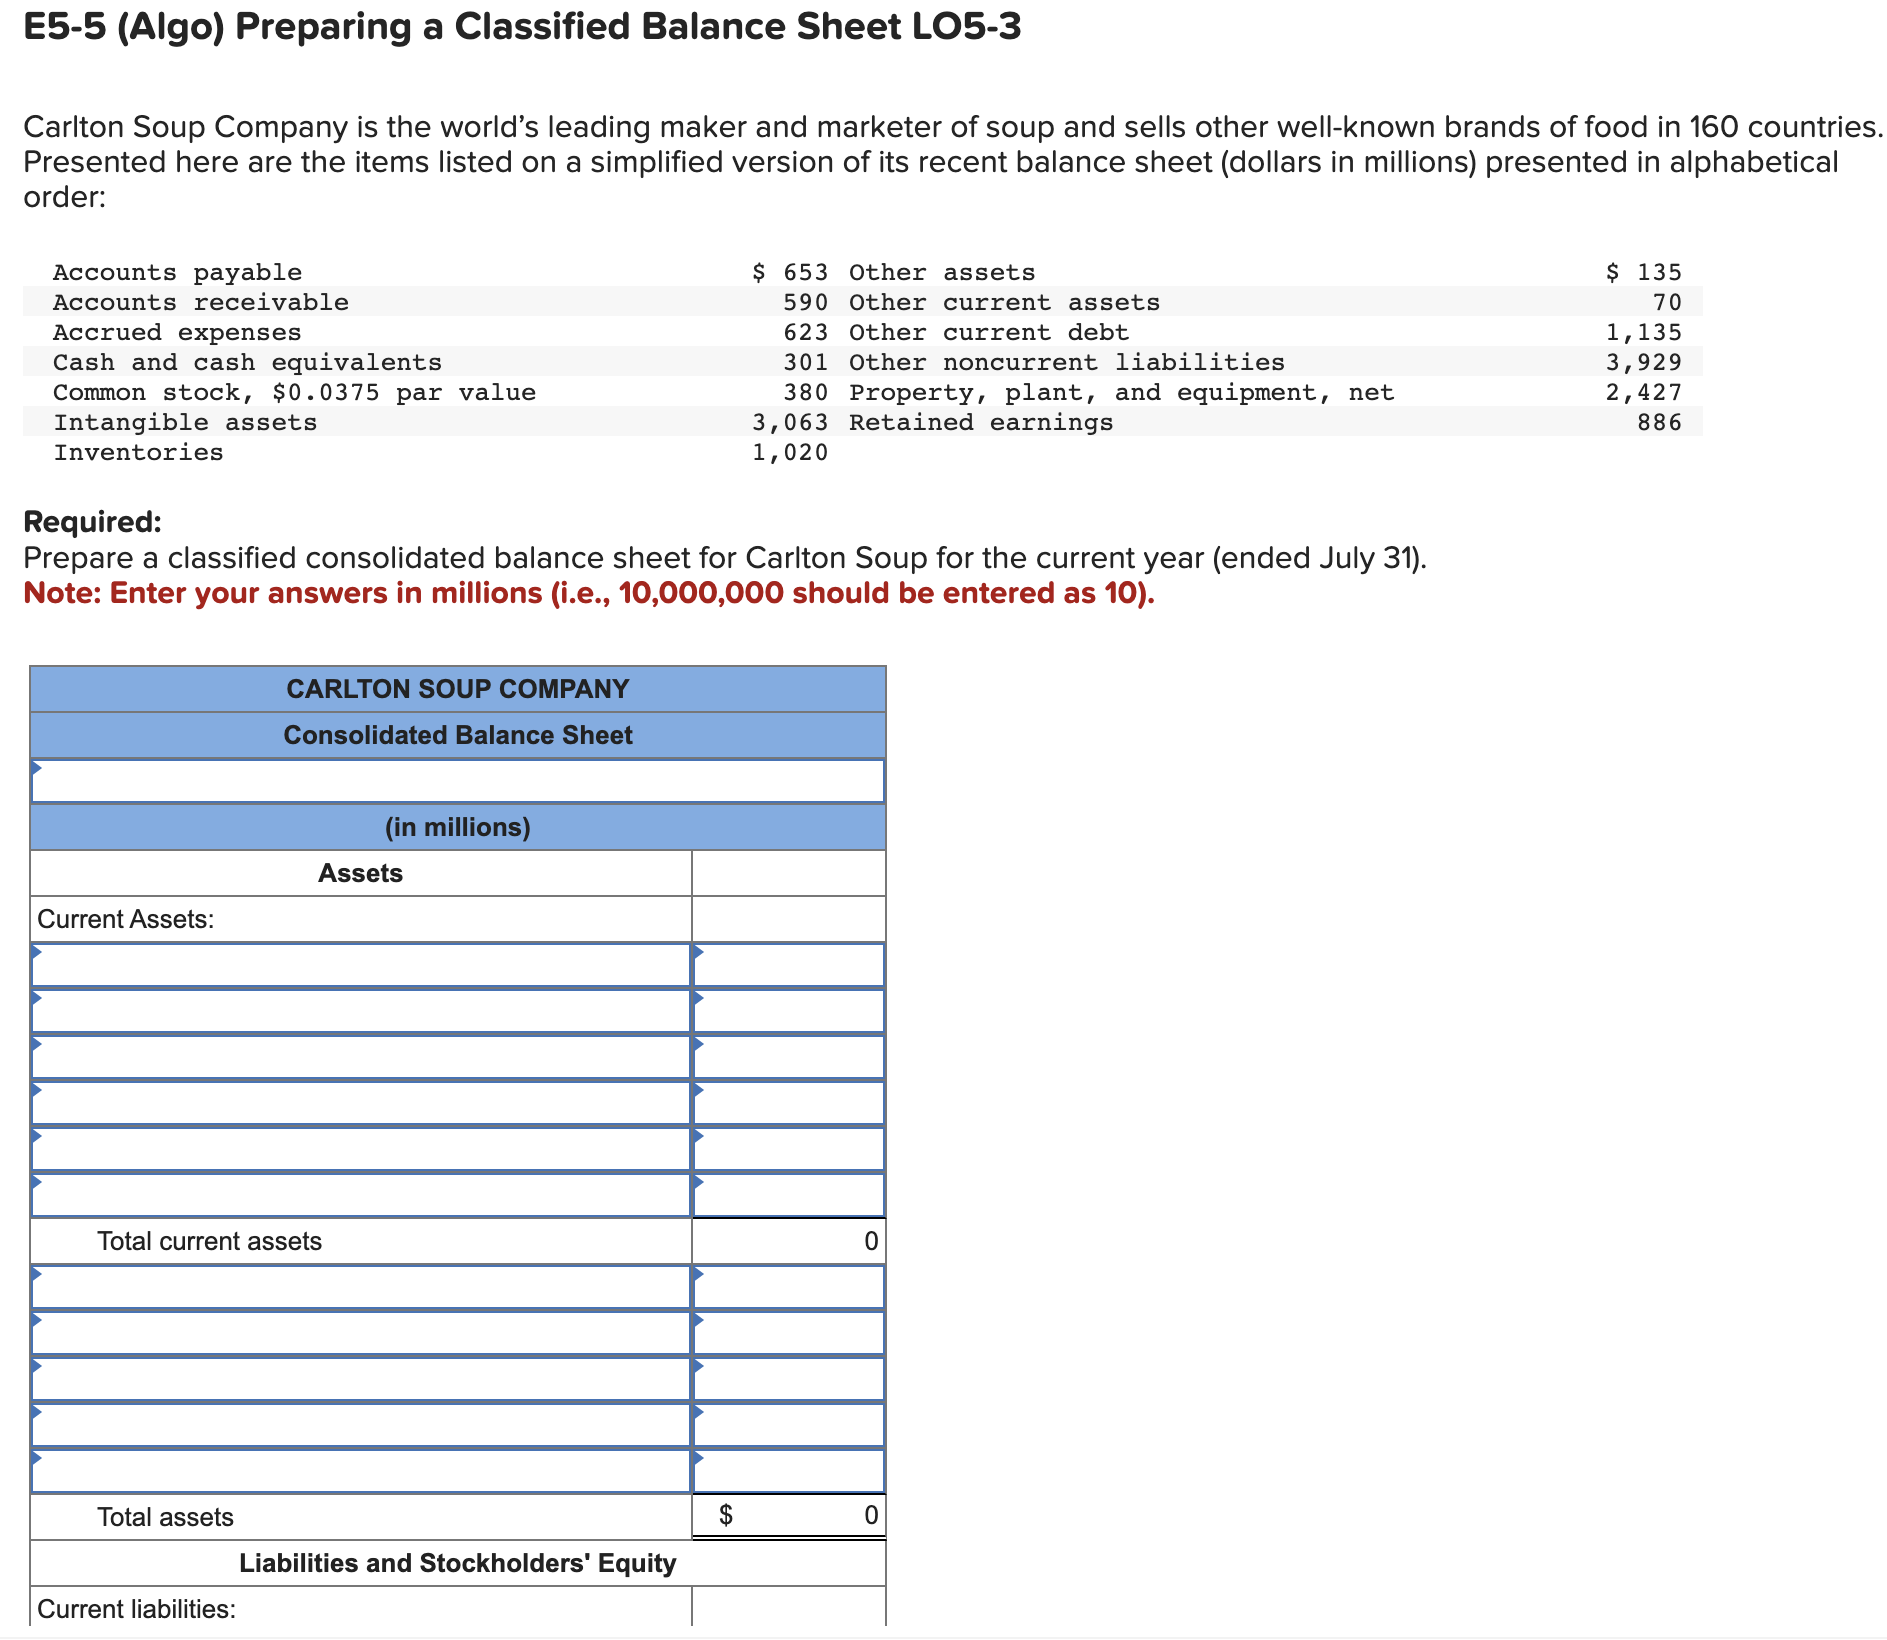Open the amount dropdown beside the first current asset row
Screen dimensions: 1887x1640
[x=788, y=964]
